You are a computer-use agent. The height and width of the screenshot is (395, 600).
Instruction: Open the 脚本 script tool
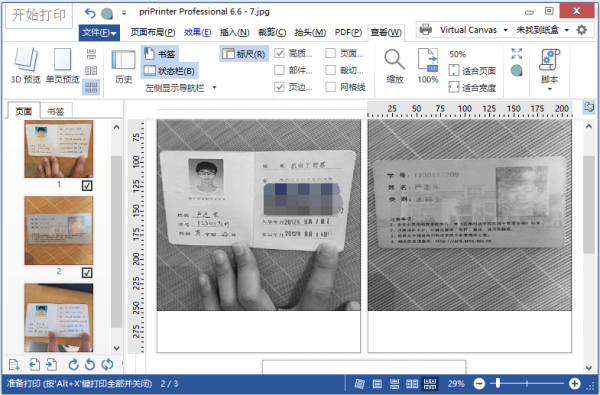tap(549, 69)
